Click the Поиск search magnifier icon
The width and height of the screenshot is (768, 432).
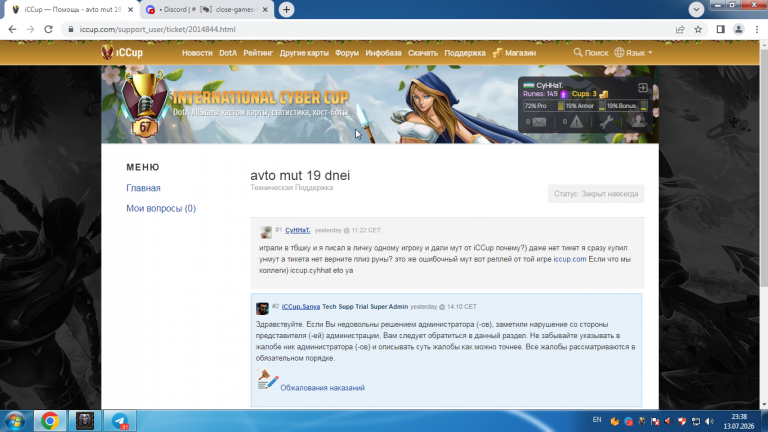pyautogui.click(x=578, y=52)
